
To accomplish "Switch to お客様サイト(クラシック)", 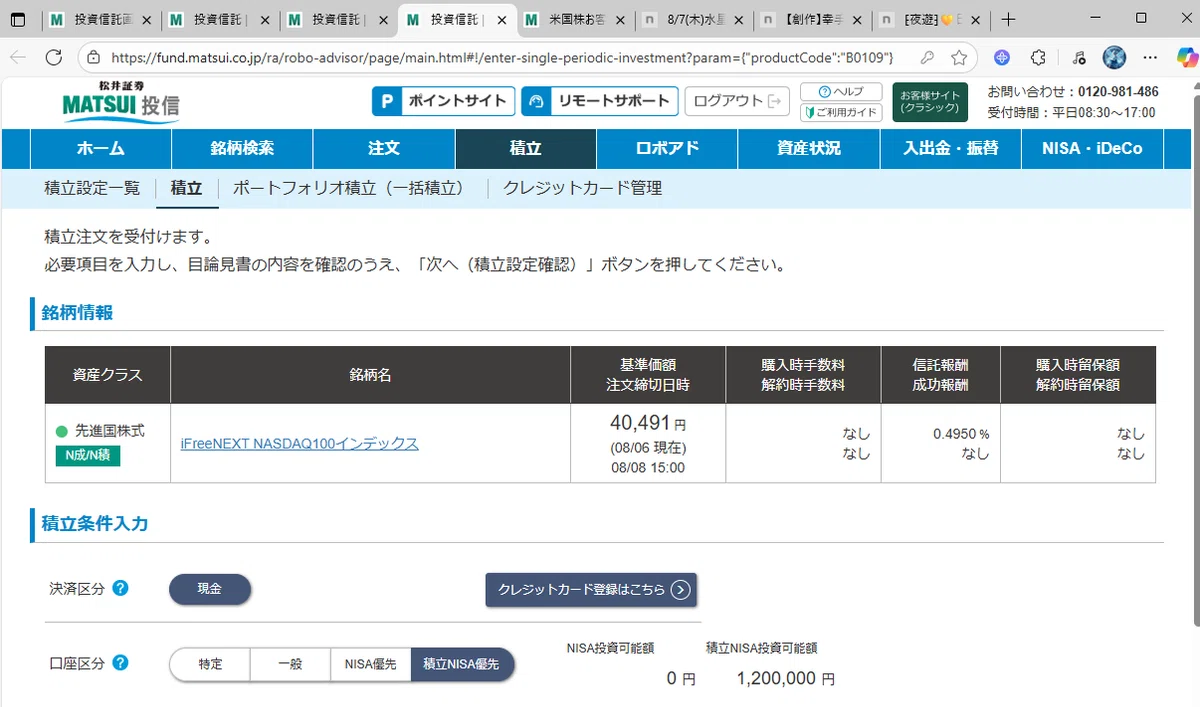I will click(930, 102).
